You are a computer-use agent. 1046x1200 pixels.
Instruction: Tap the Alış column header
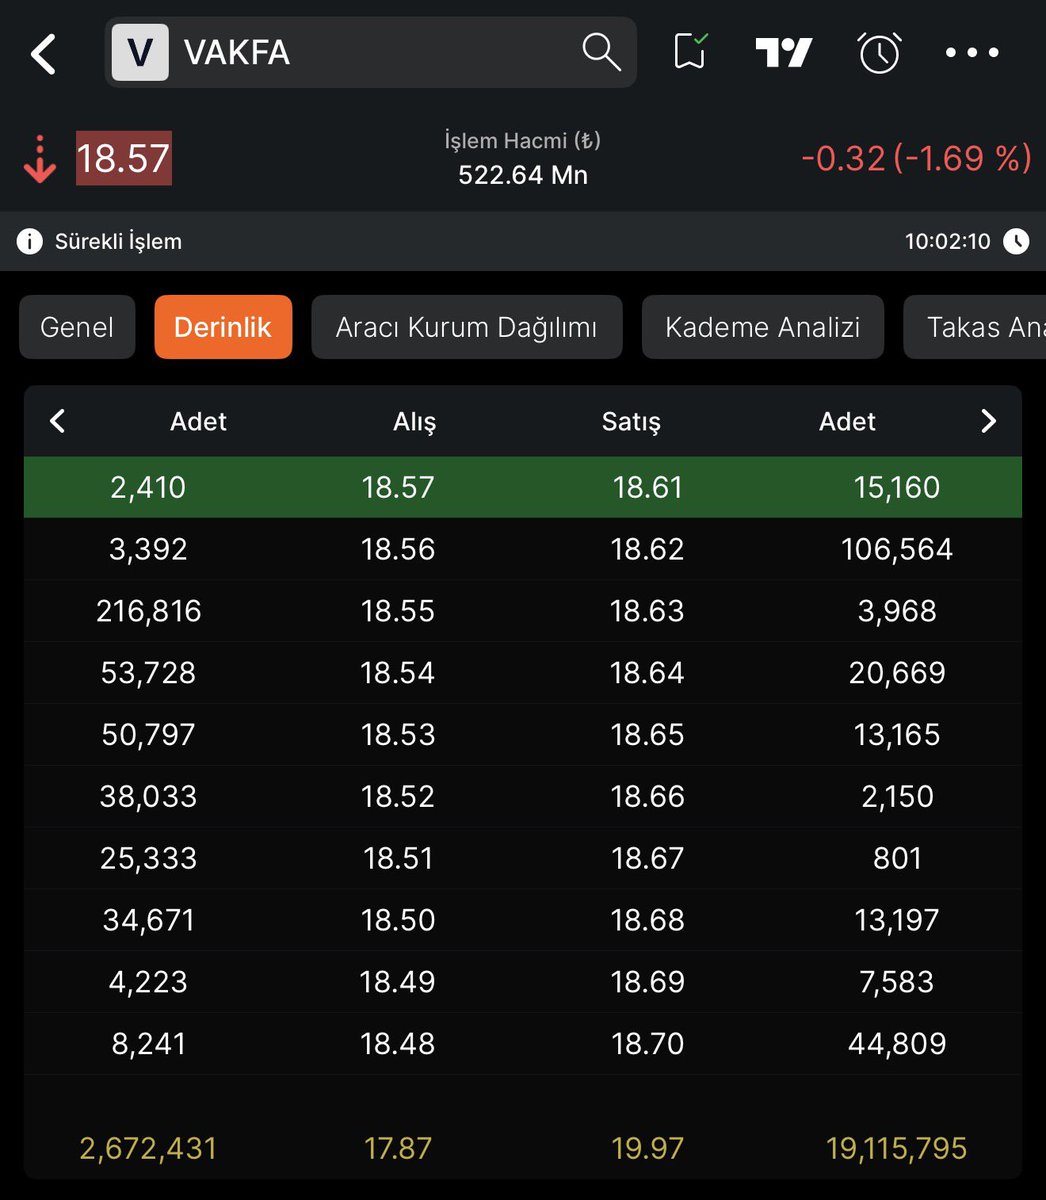pos(414,422)
